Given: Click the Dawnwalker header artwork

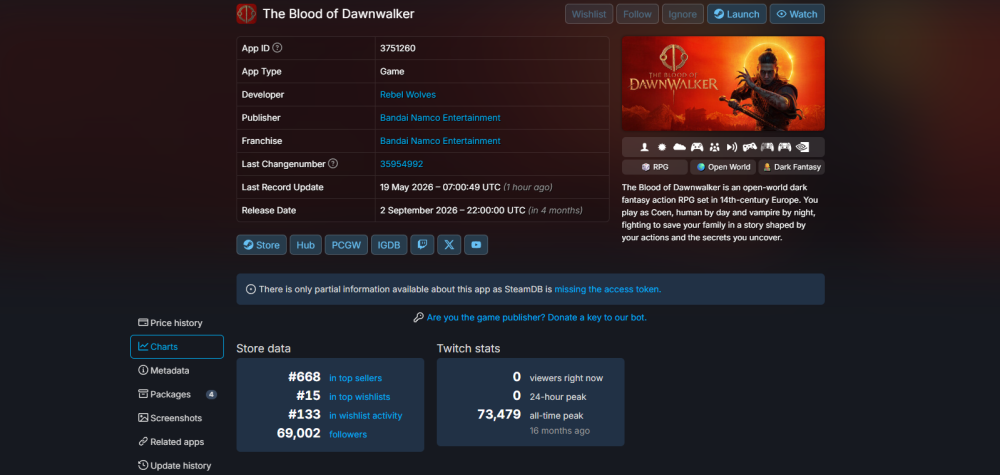Looking at the screenshot, I should [723, 84].
